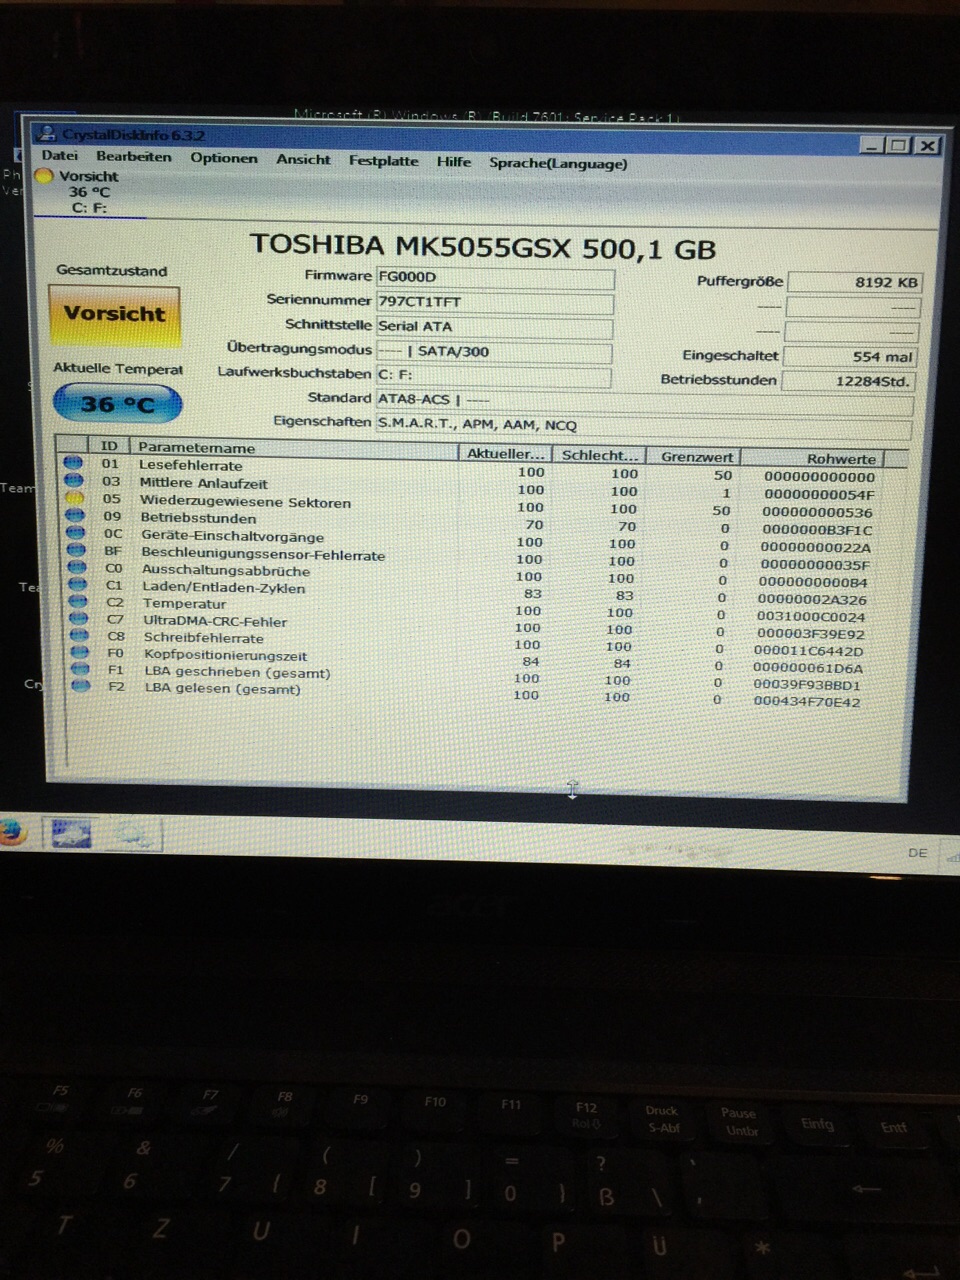Click the Firmware field FG000D
Viewport: 960px width, 1280px height.
click(495, 278)
